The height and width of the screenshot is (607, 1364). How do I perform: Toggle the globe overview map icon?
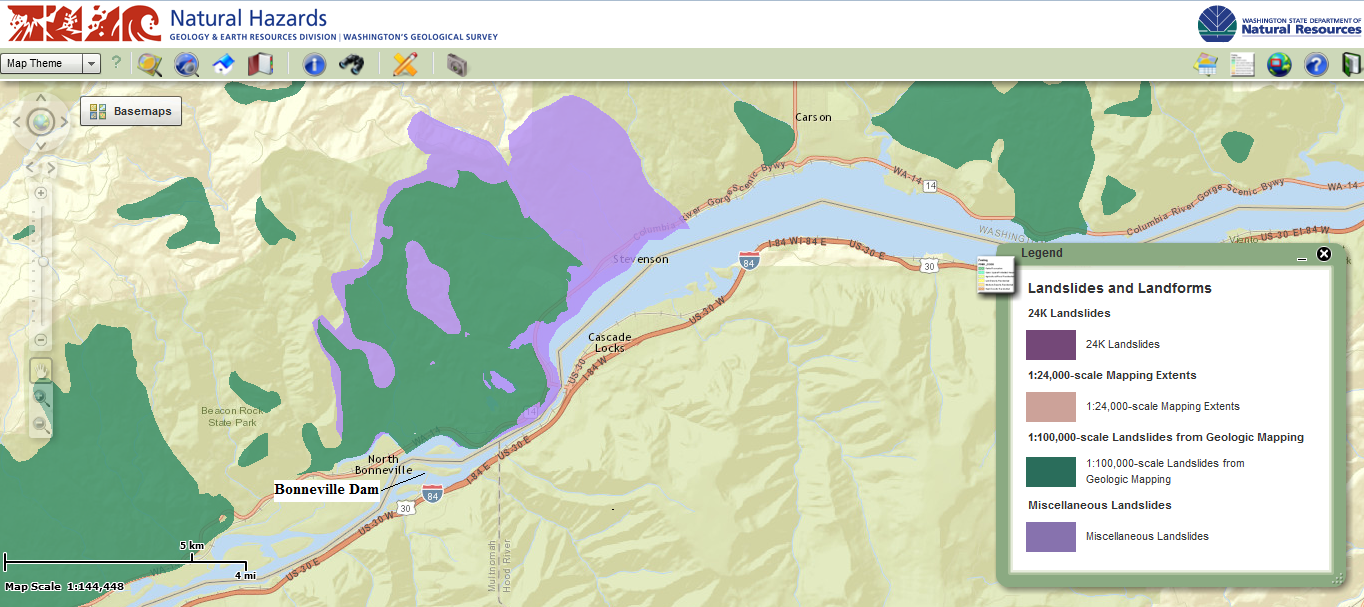point(1279,65)
